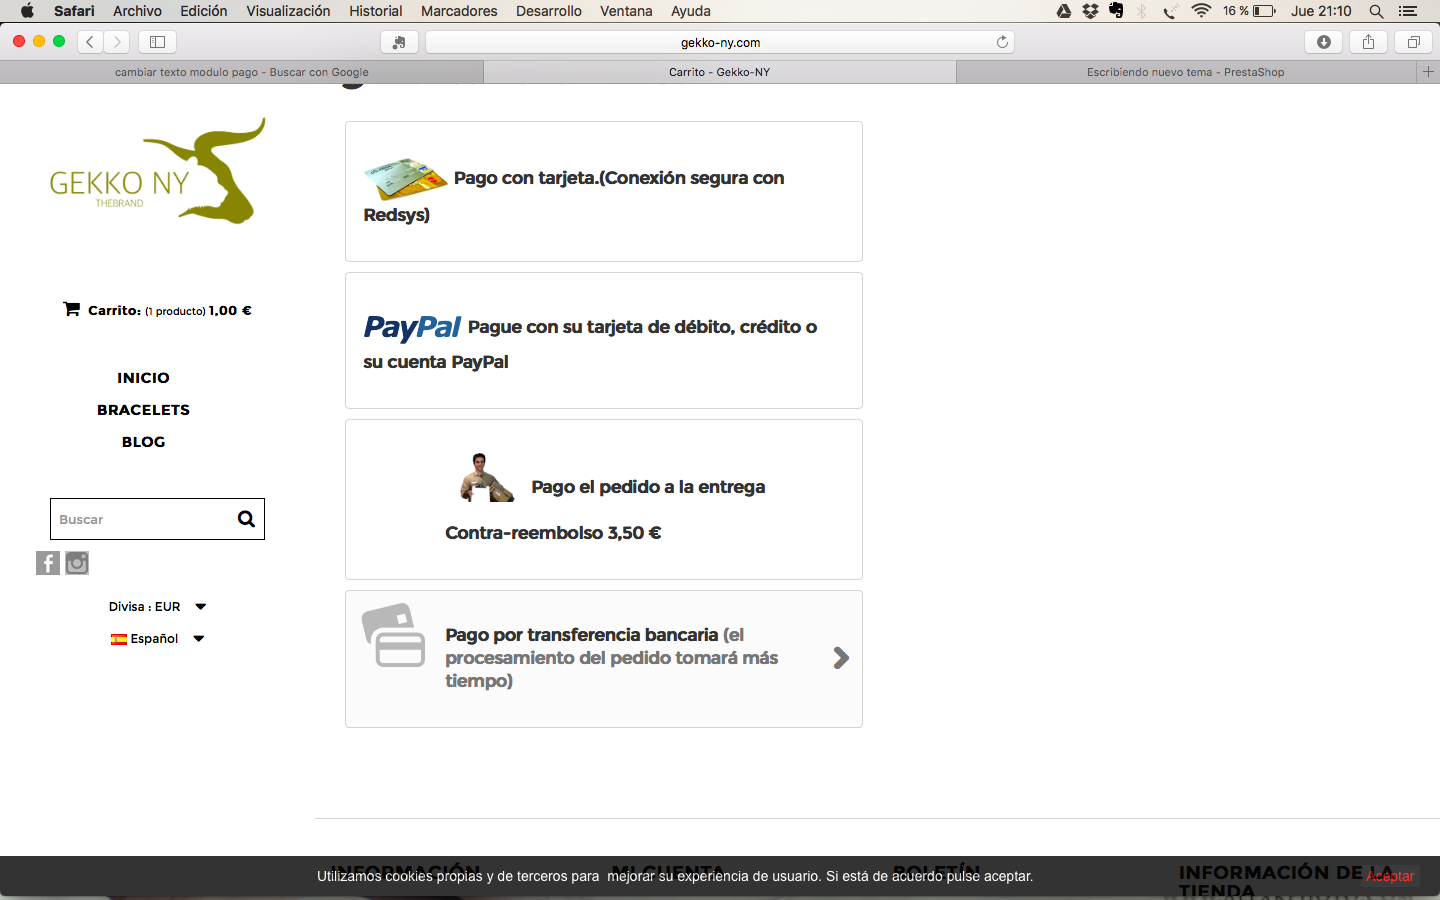Click the bank transfer card icon

394,635
